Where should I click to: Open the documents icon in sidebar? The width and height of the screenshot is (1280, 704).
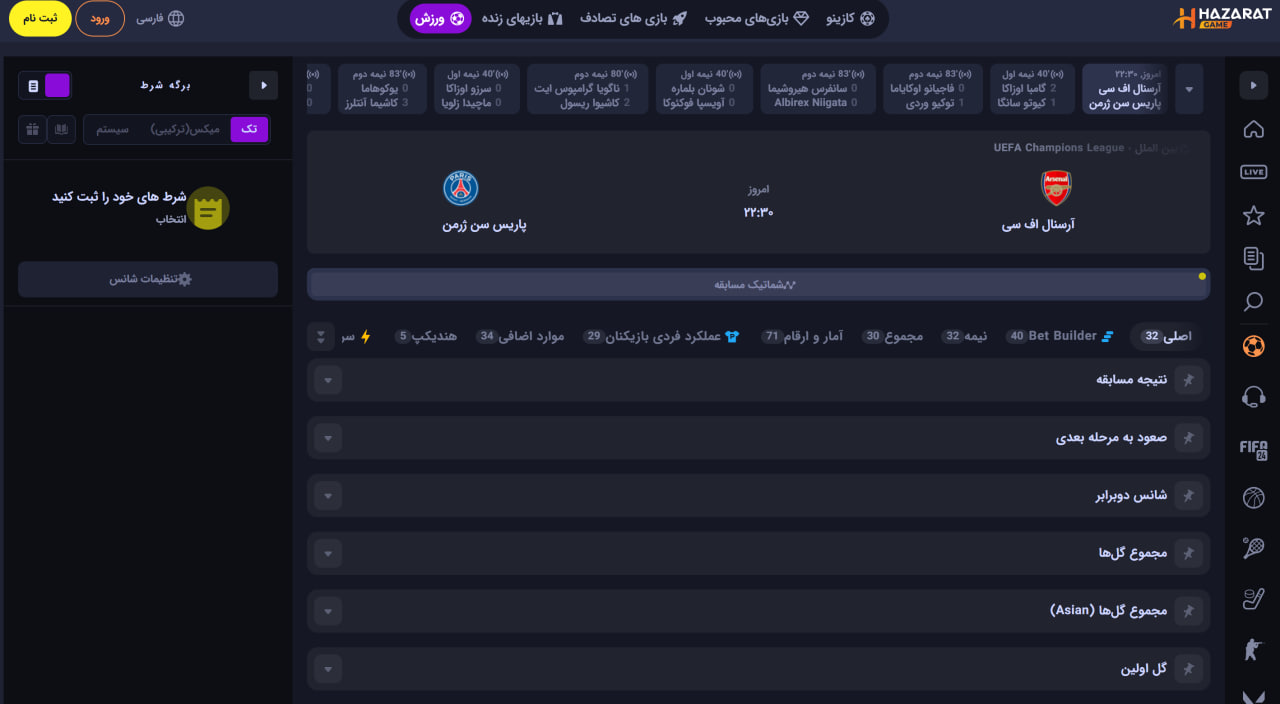tap(1253, 259)
